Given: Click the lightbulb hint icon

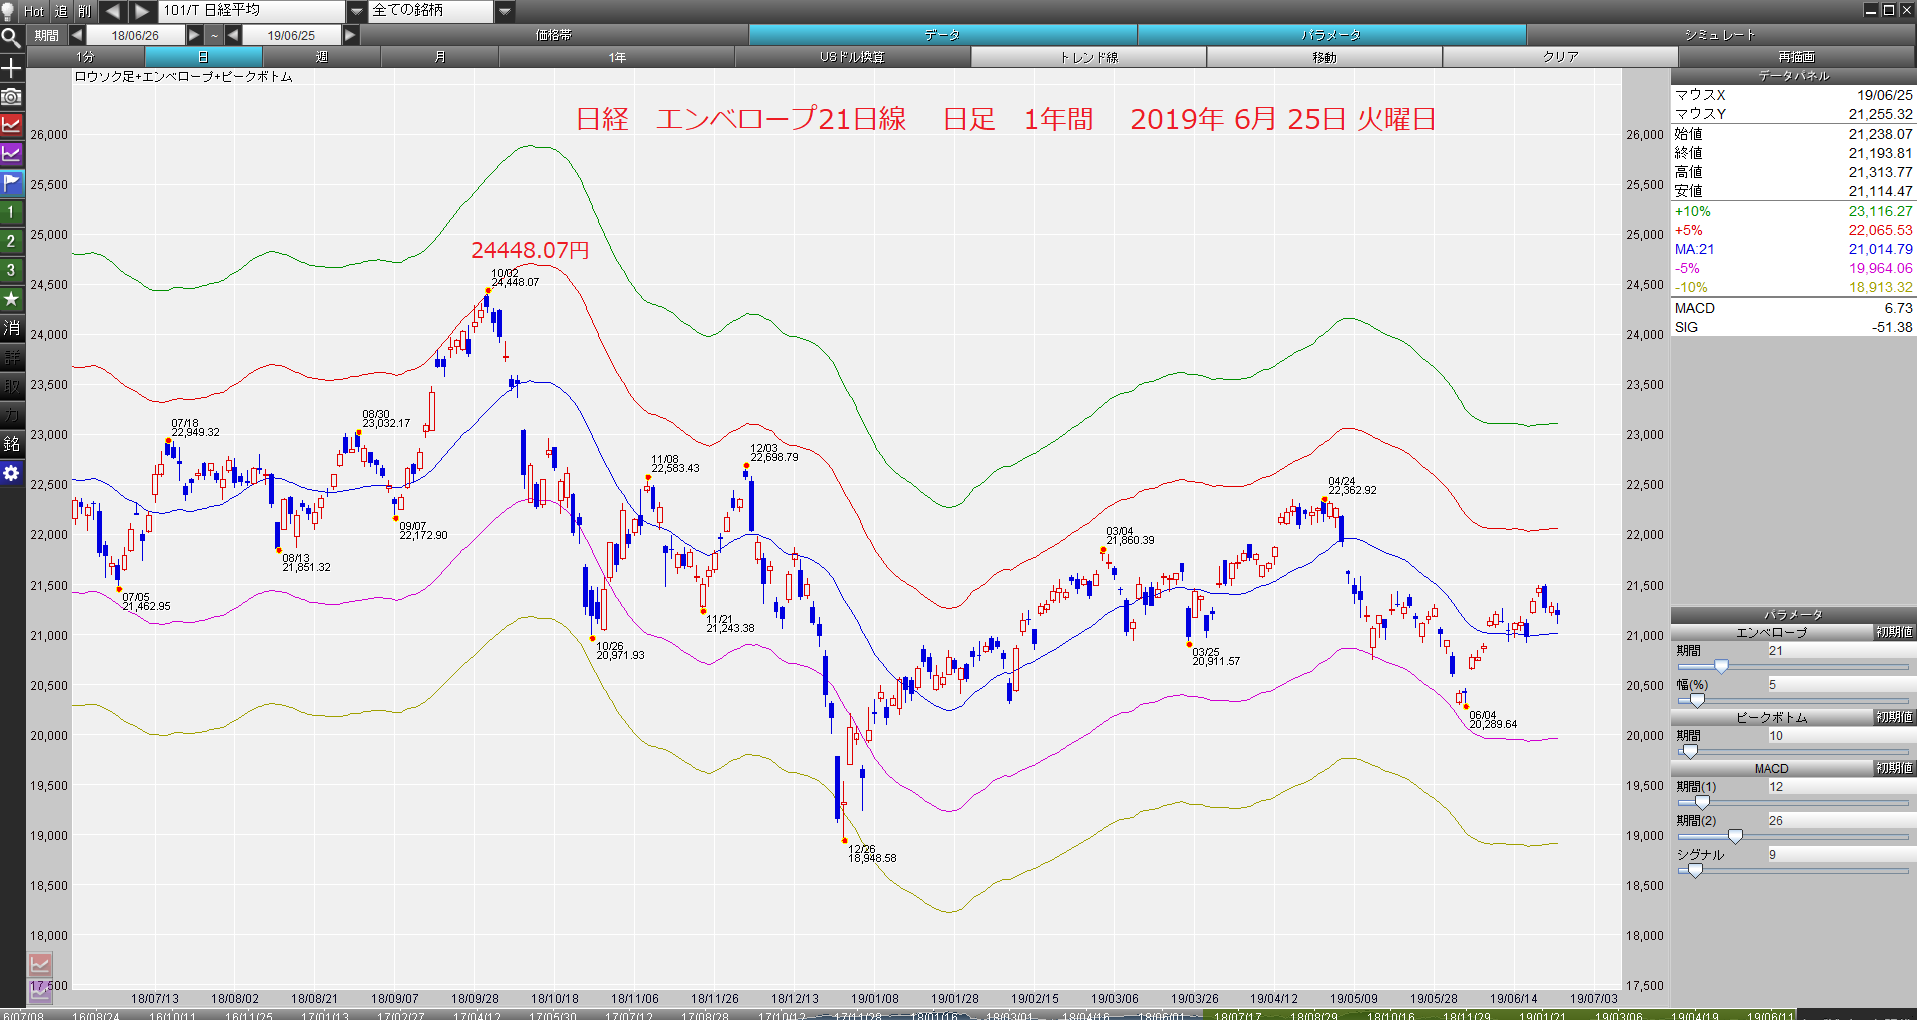Looking at the screenshot, I should click(x=9, y=11).
